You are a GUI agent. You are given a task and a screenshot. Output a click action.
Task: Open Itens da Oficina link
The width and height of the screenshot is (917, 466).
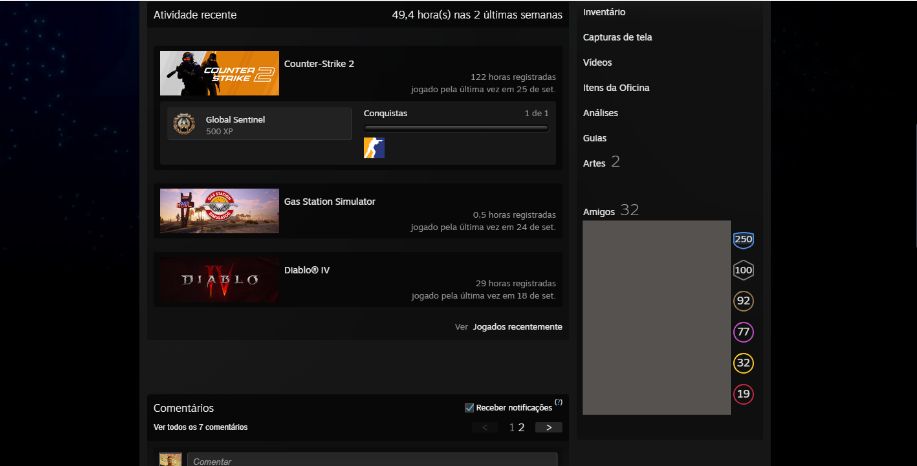[616, 87]
